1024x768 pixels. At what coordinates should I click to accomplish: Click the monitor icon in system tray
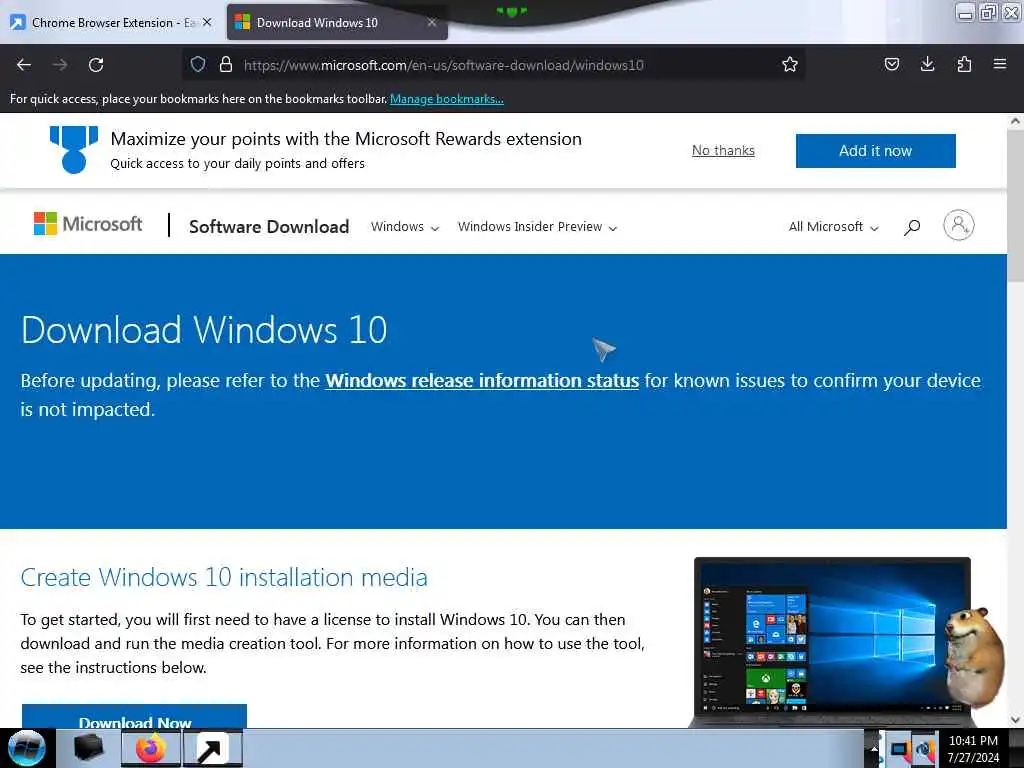tap(900, 750)
